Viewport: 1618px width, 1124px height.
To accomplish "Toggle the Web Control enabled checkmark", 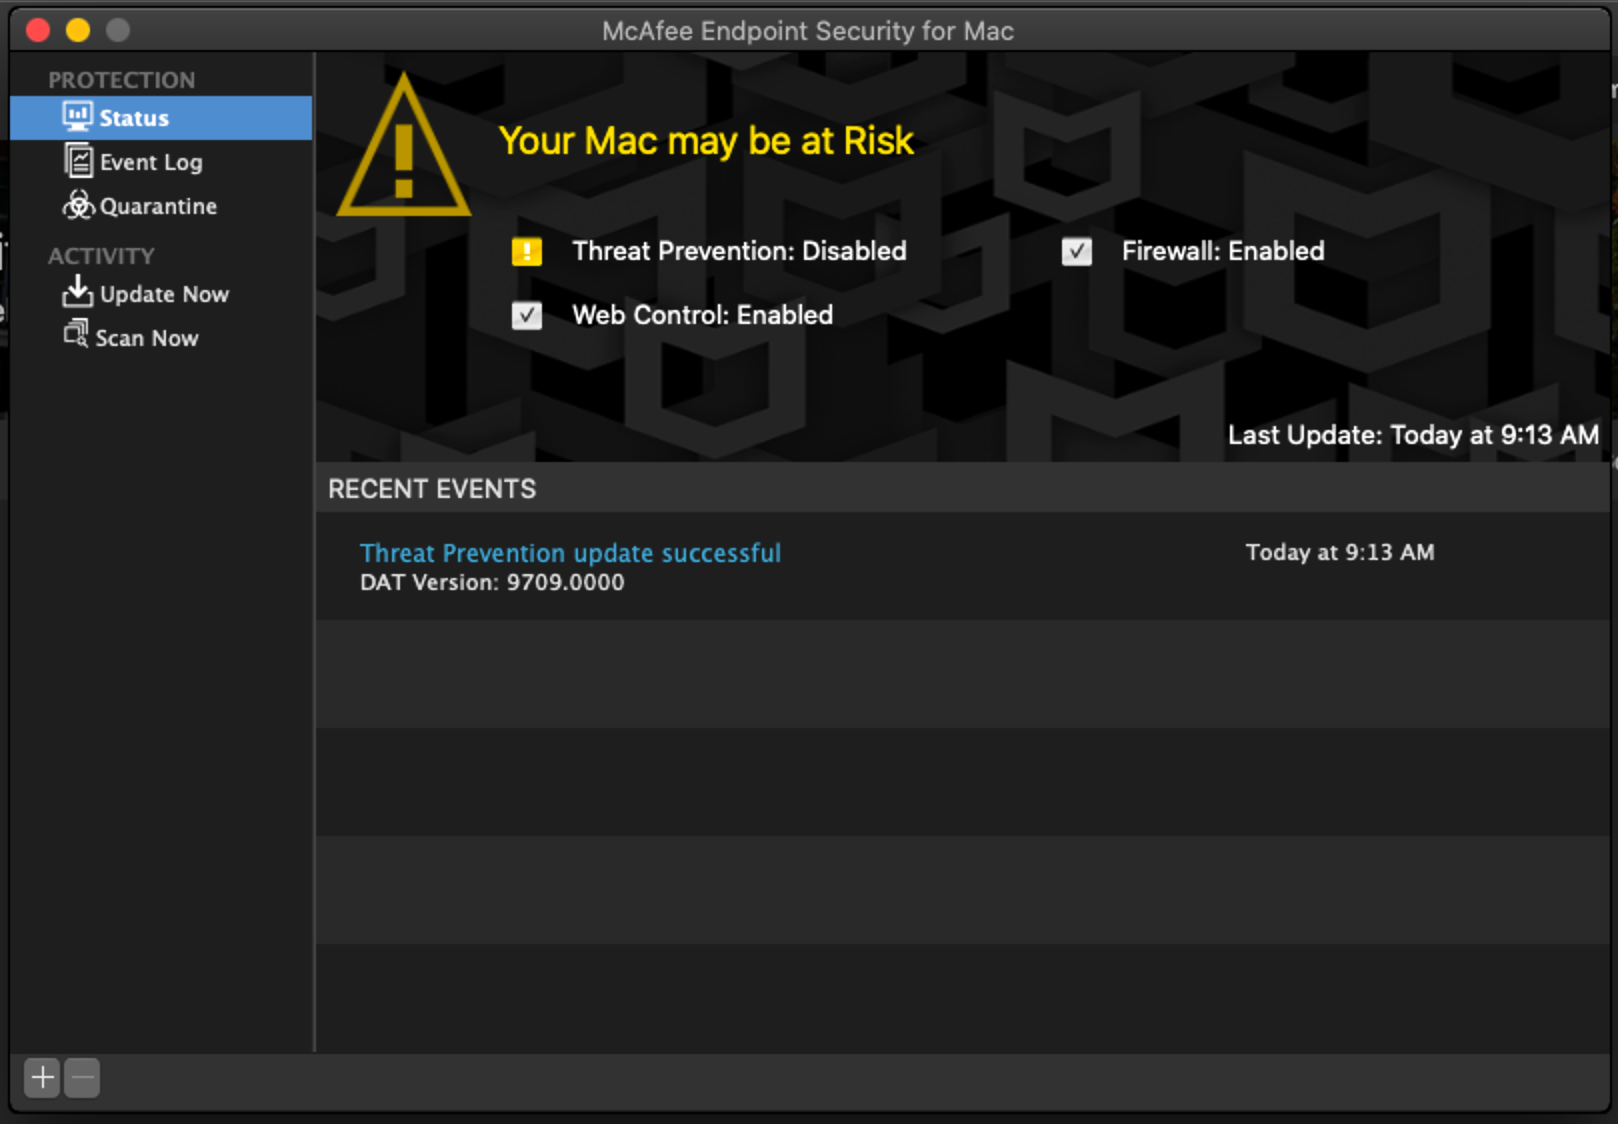I will click(527, 315).
